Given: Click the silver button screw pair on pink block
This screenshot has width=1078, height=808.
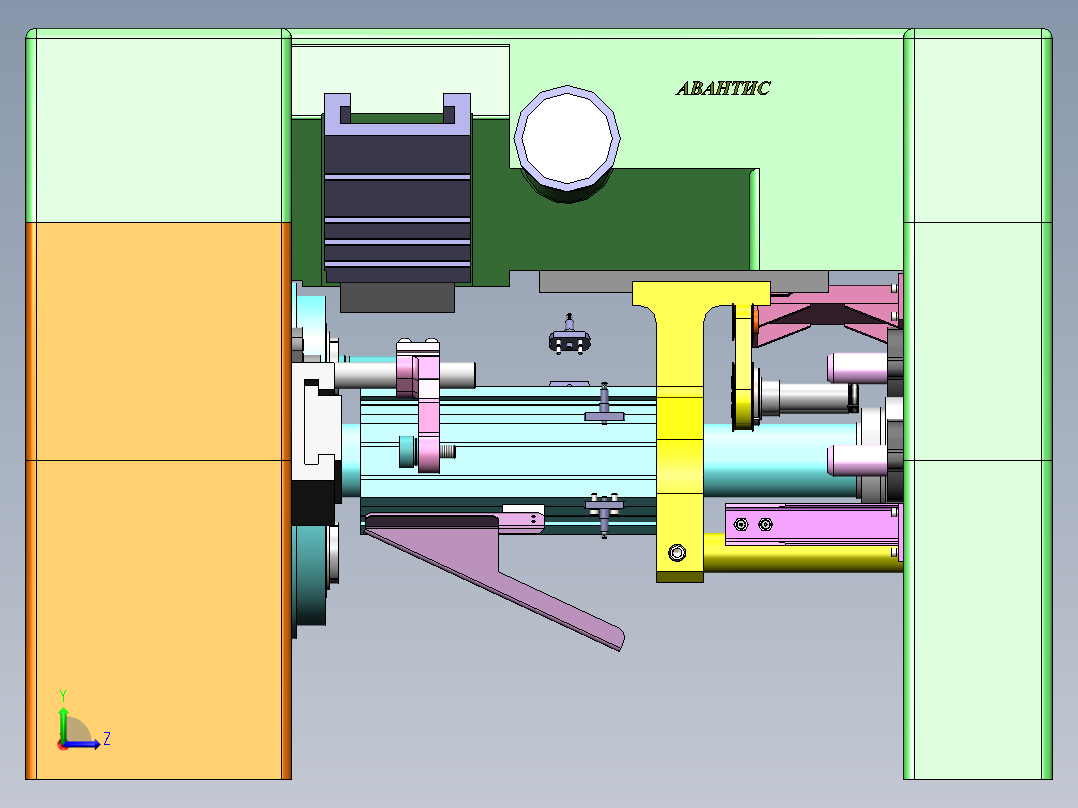Looking at the screenshot, I should coord(752,523).
